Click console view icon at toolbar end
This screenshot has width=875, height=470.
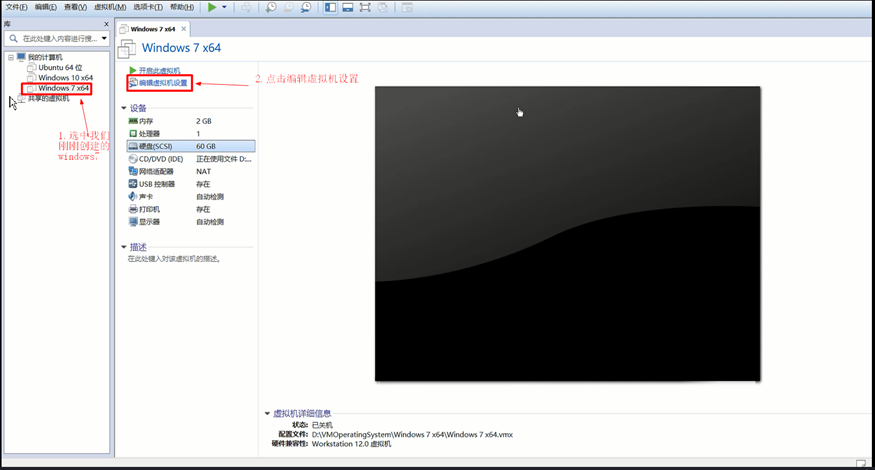pos(407,7)
